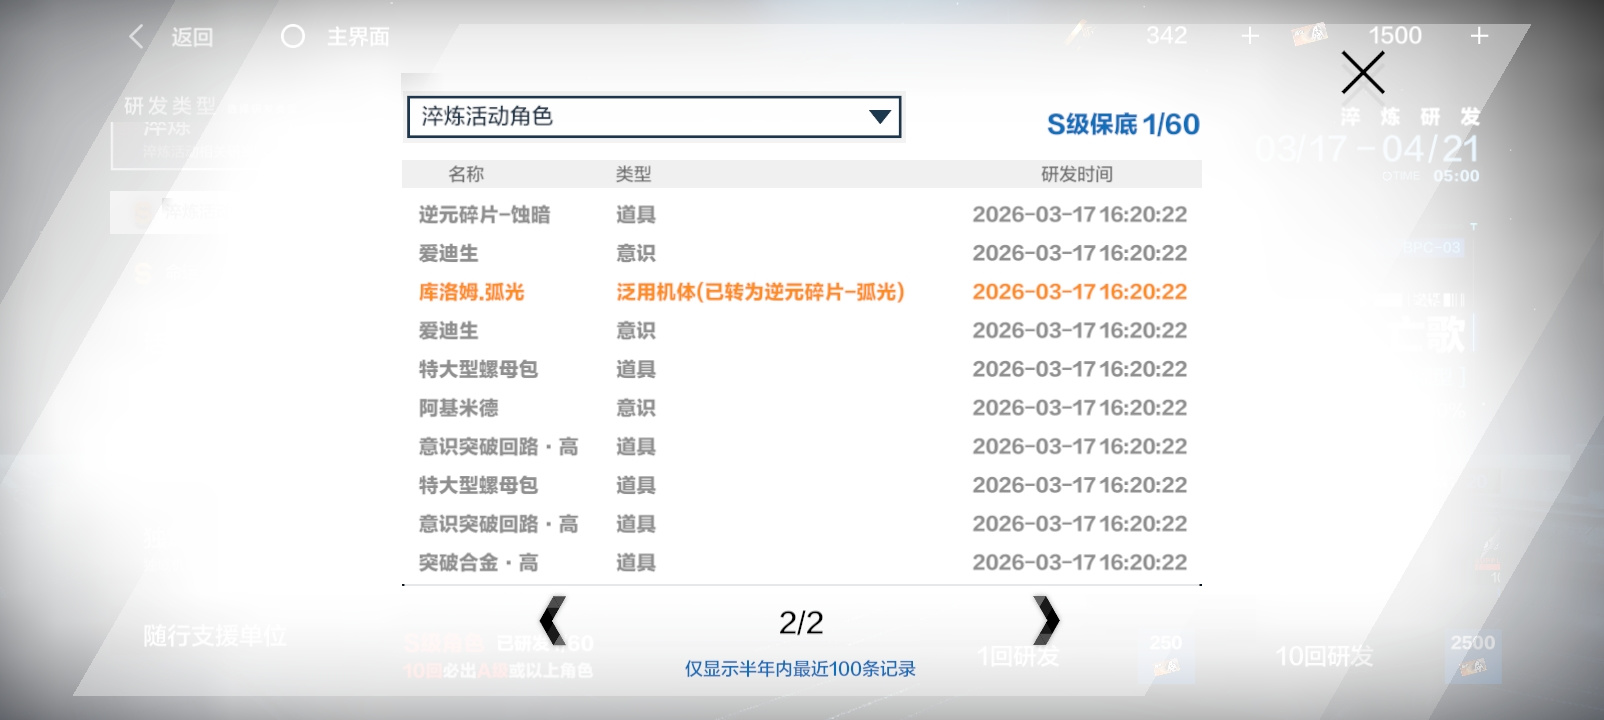1604x720 pixels.
Task: Go to the next records page
Action: (x=1046, y=621)
